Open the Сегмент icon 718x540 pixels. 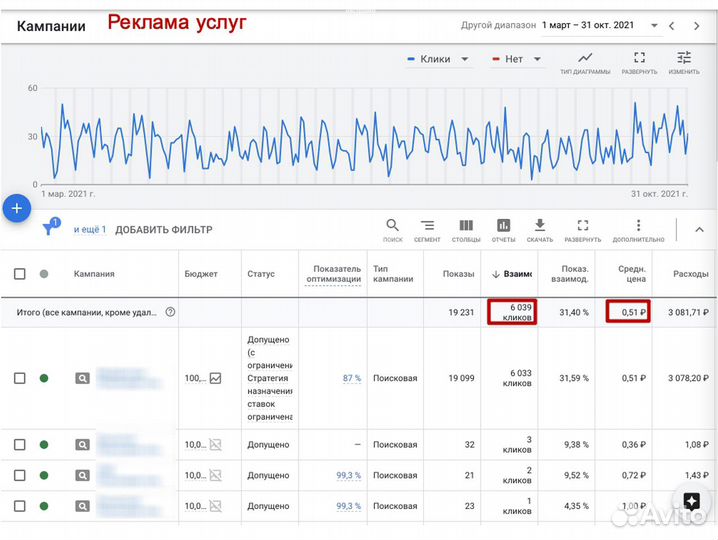click(427, 225)
